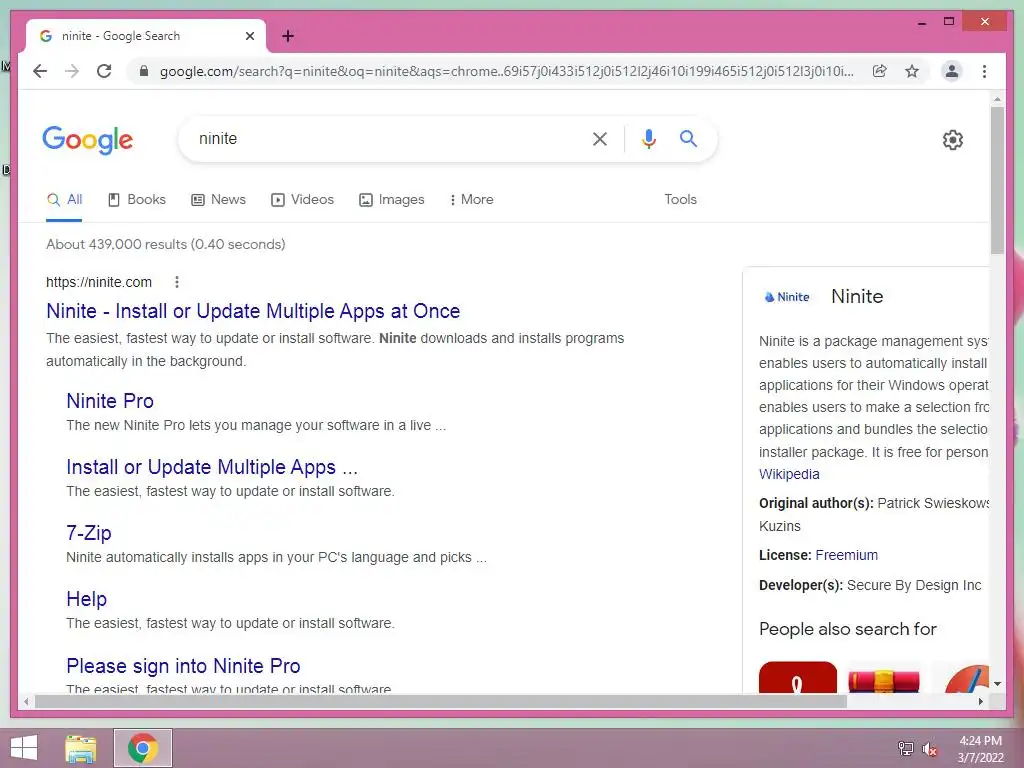This screenshot has width=1024, height=768.
Task: Click the 'People also search for' heading
Action: [x=847, y=629]
